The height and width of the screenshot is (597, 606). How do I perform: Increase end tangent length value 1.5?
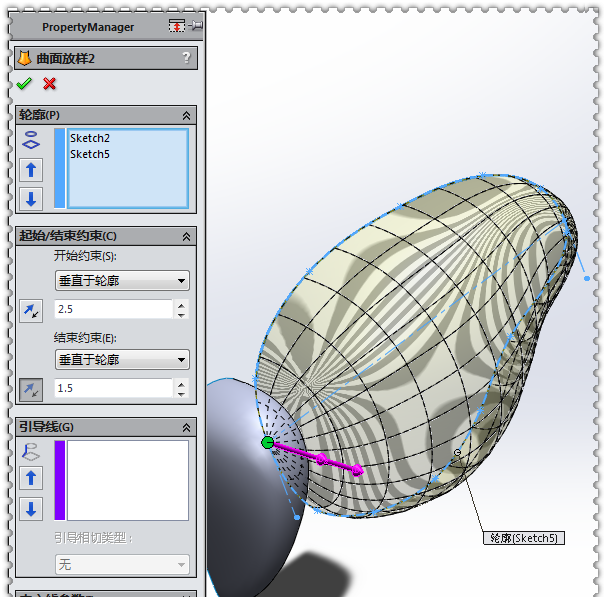pos(181,384)
